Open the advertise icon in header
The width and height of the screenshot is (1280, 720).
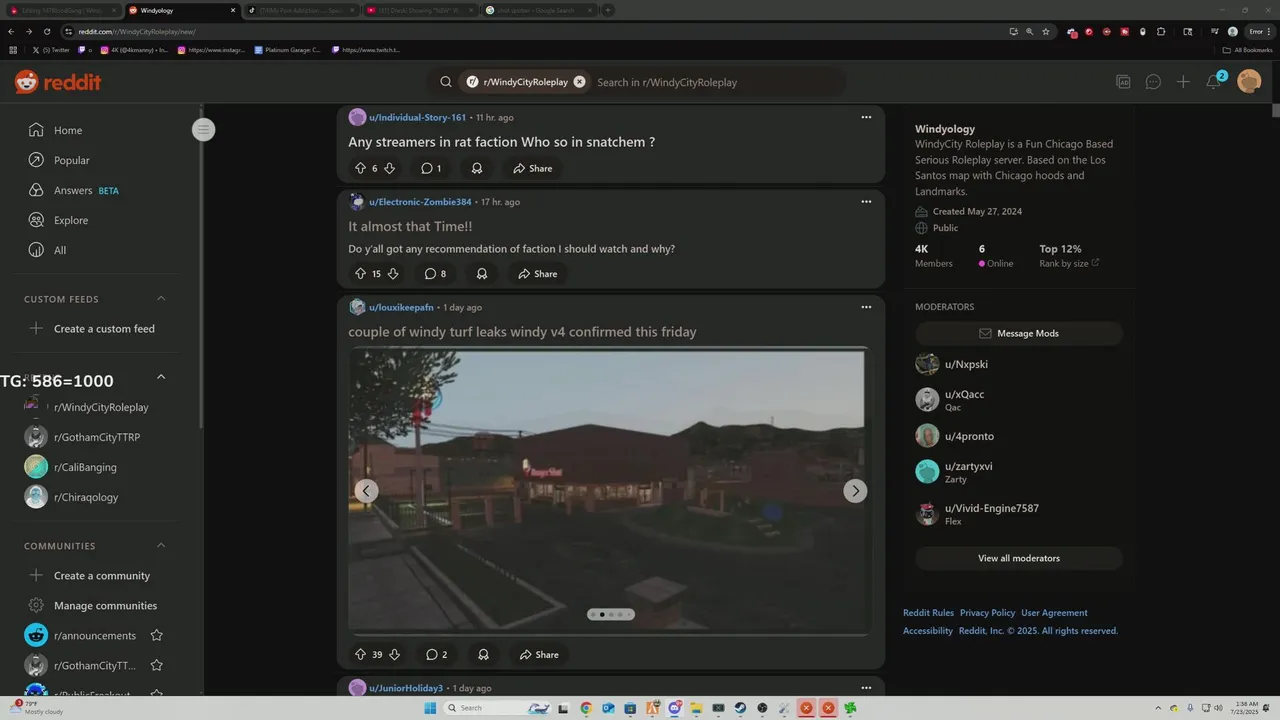coord(1123,82)
